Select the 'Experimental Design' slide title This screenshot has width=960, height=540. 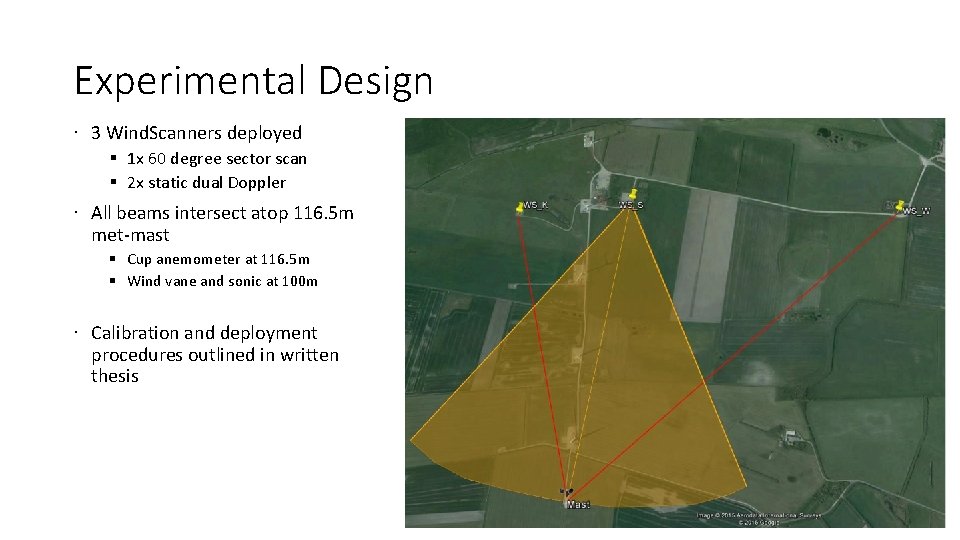(x=253, y=81)
